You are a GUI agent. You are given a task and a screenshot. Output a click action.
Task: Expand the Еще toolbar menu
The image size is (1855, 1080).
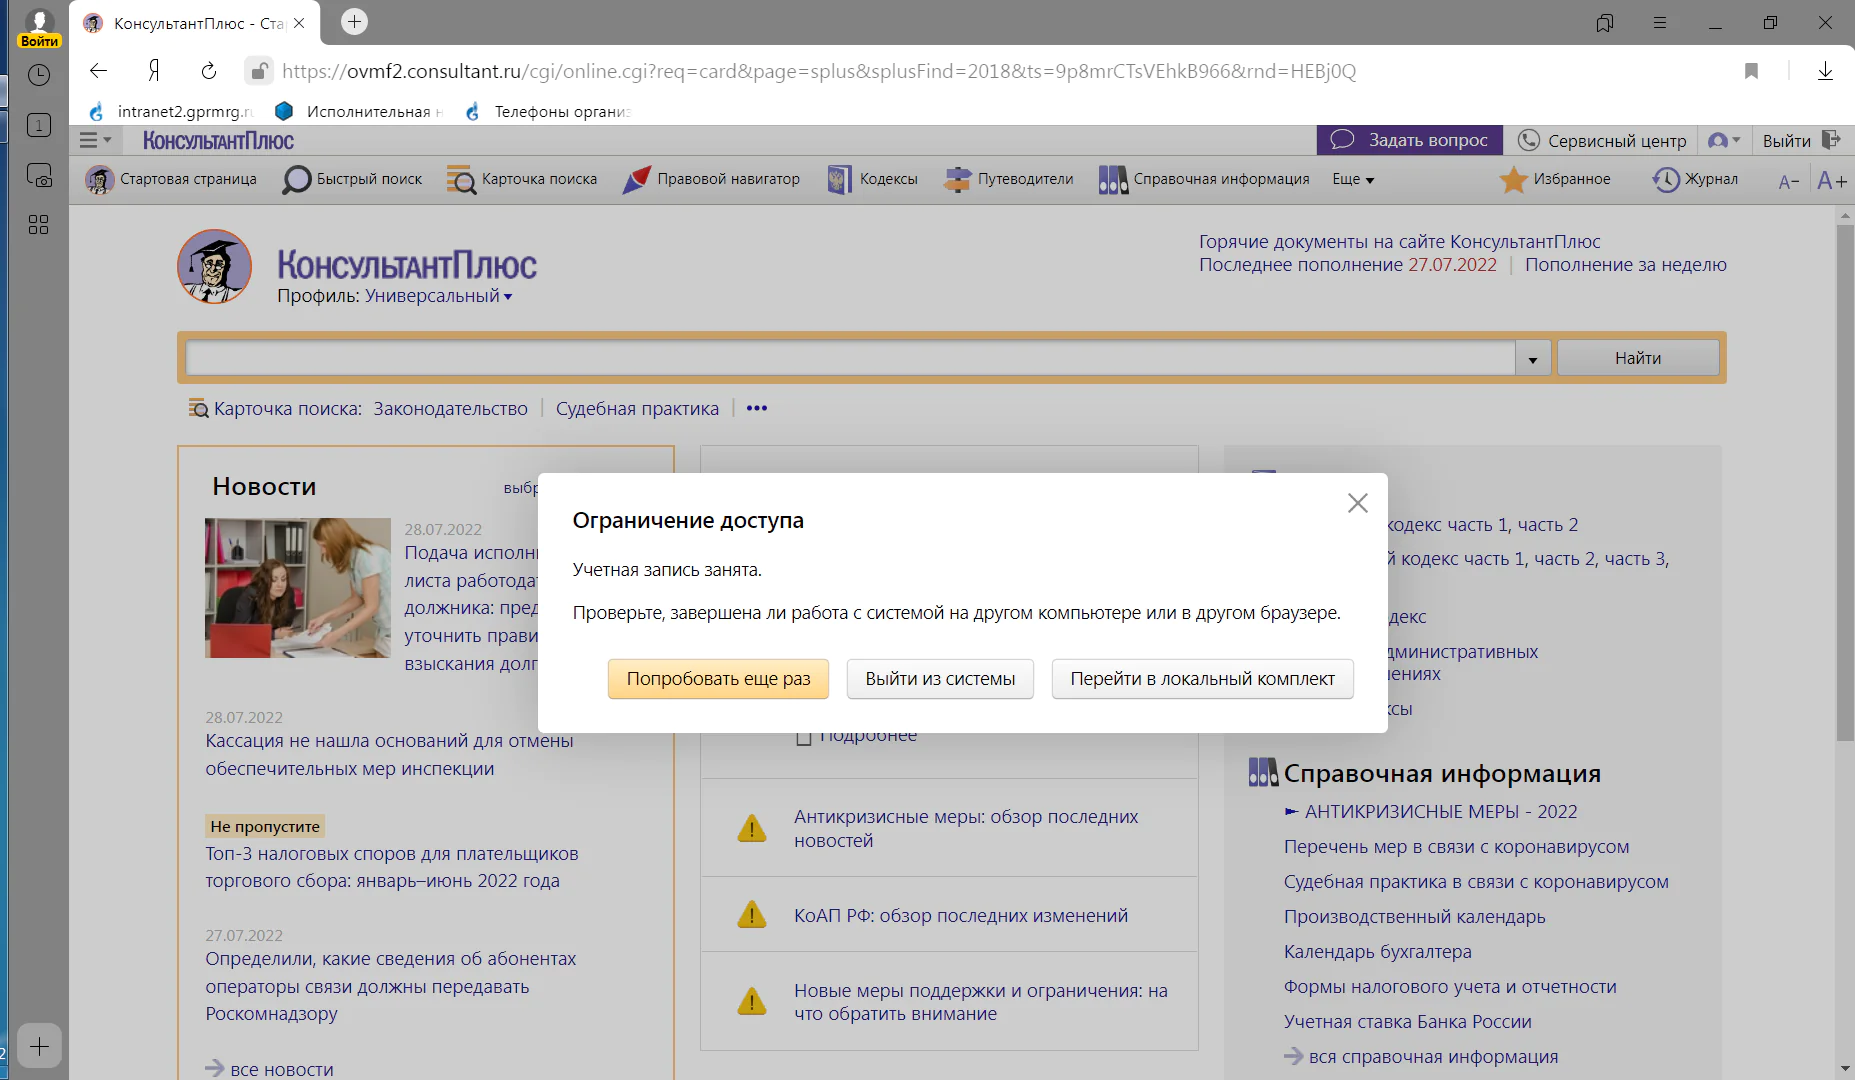tap(1353, 180)
